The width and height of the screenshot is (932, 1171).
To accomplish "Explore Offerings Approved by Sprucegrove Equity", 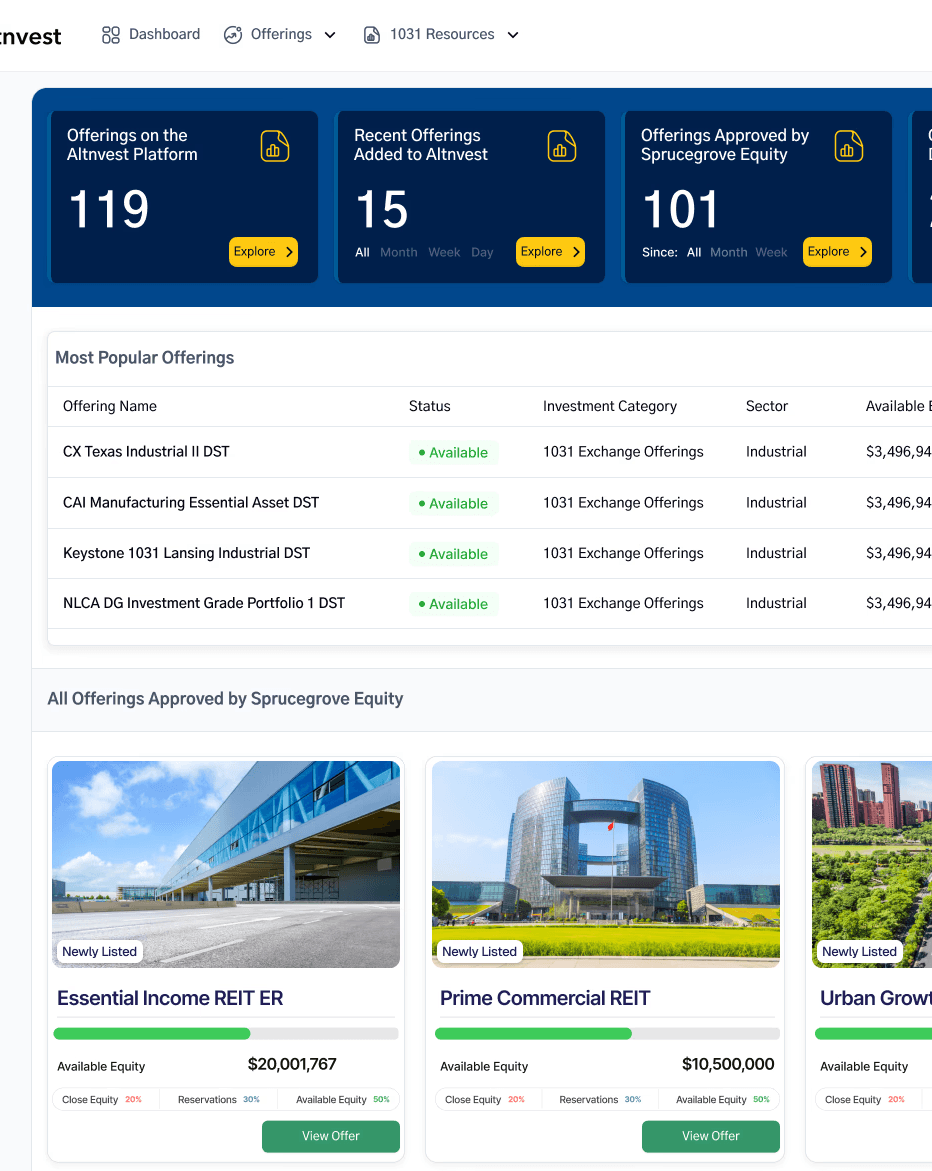I will click(x=837, y=252).
